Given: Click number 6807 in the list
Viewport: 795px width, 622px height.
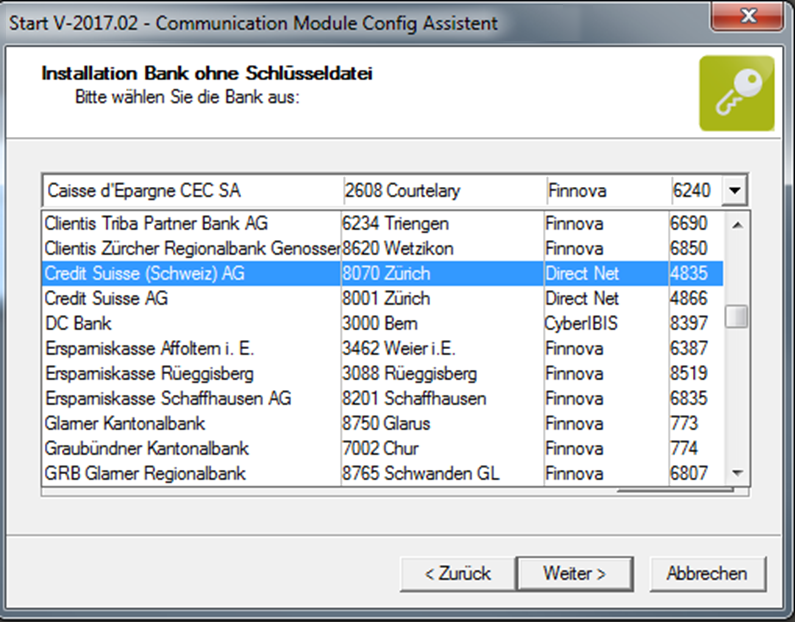Looking at the screenshot, I should click(688, 473).
